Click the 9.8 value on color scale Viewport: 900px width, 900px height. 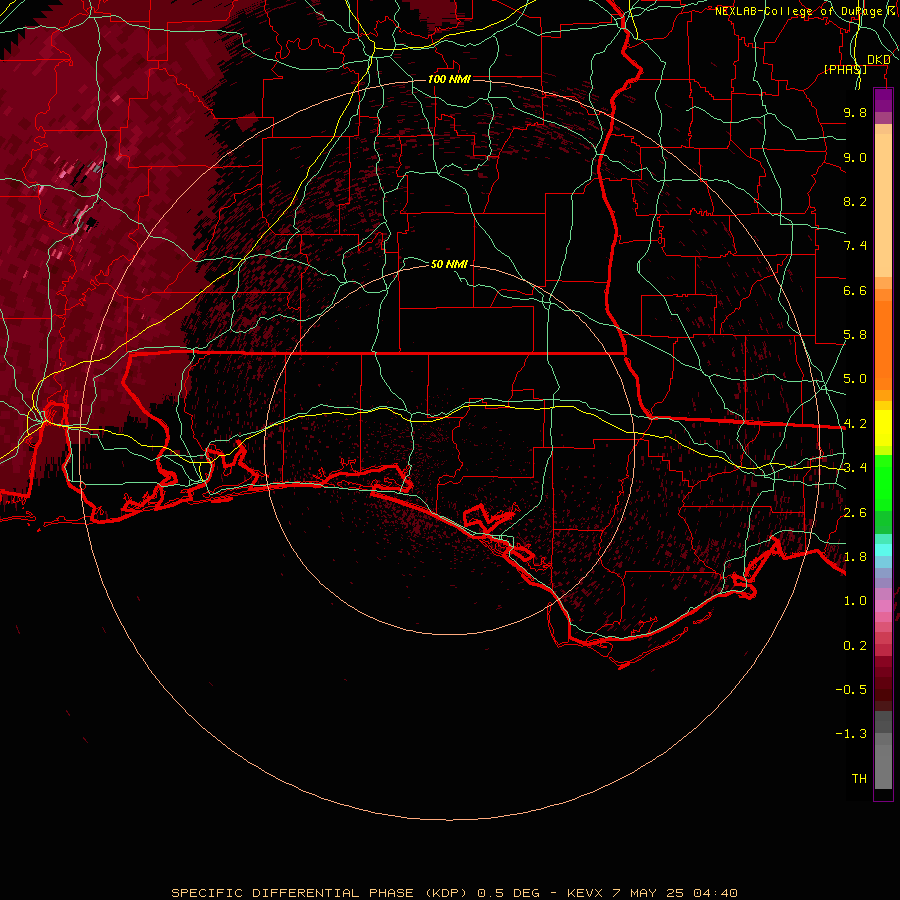pyautogui.click(x=855, y=112)
